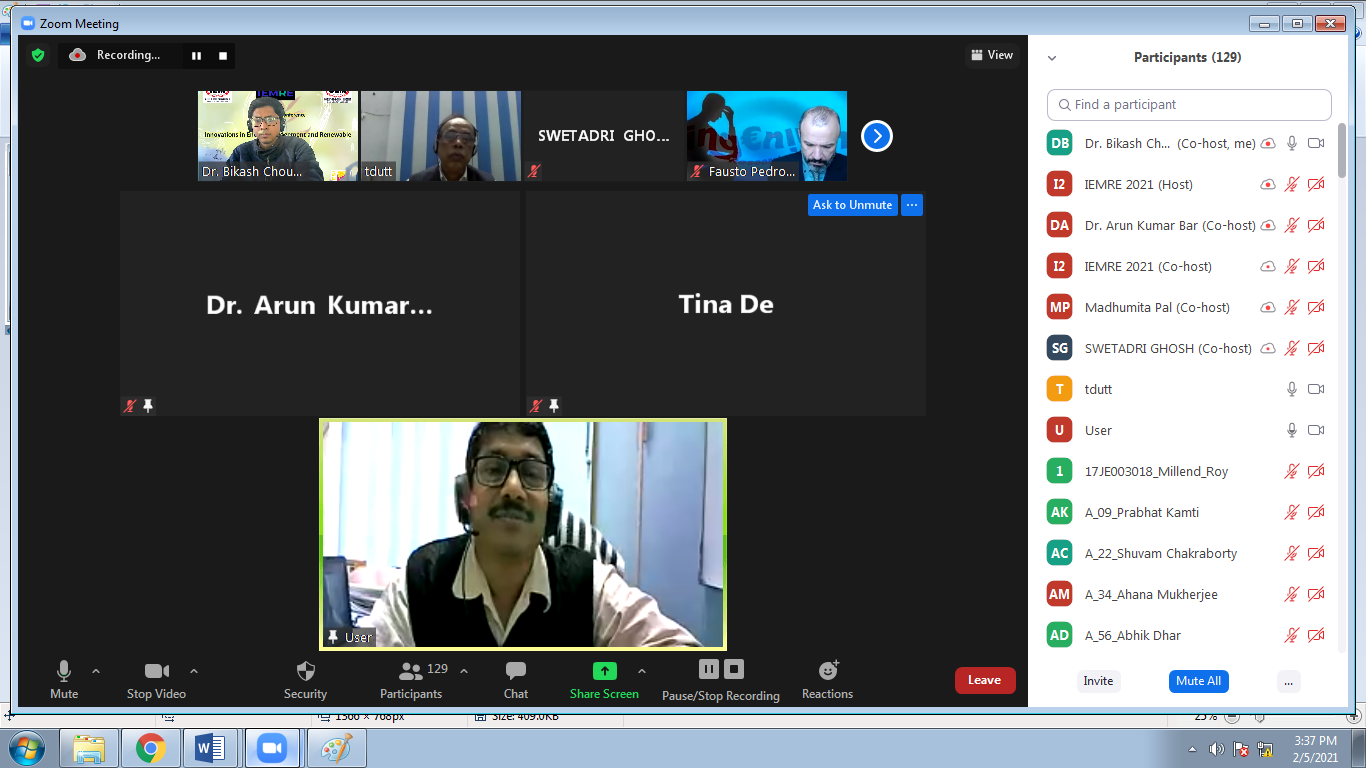This screenshot has width=1366, height=768.
Task: Click the encryption shield icon
Action: 38,56
